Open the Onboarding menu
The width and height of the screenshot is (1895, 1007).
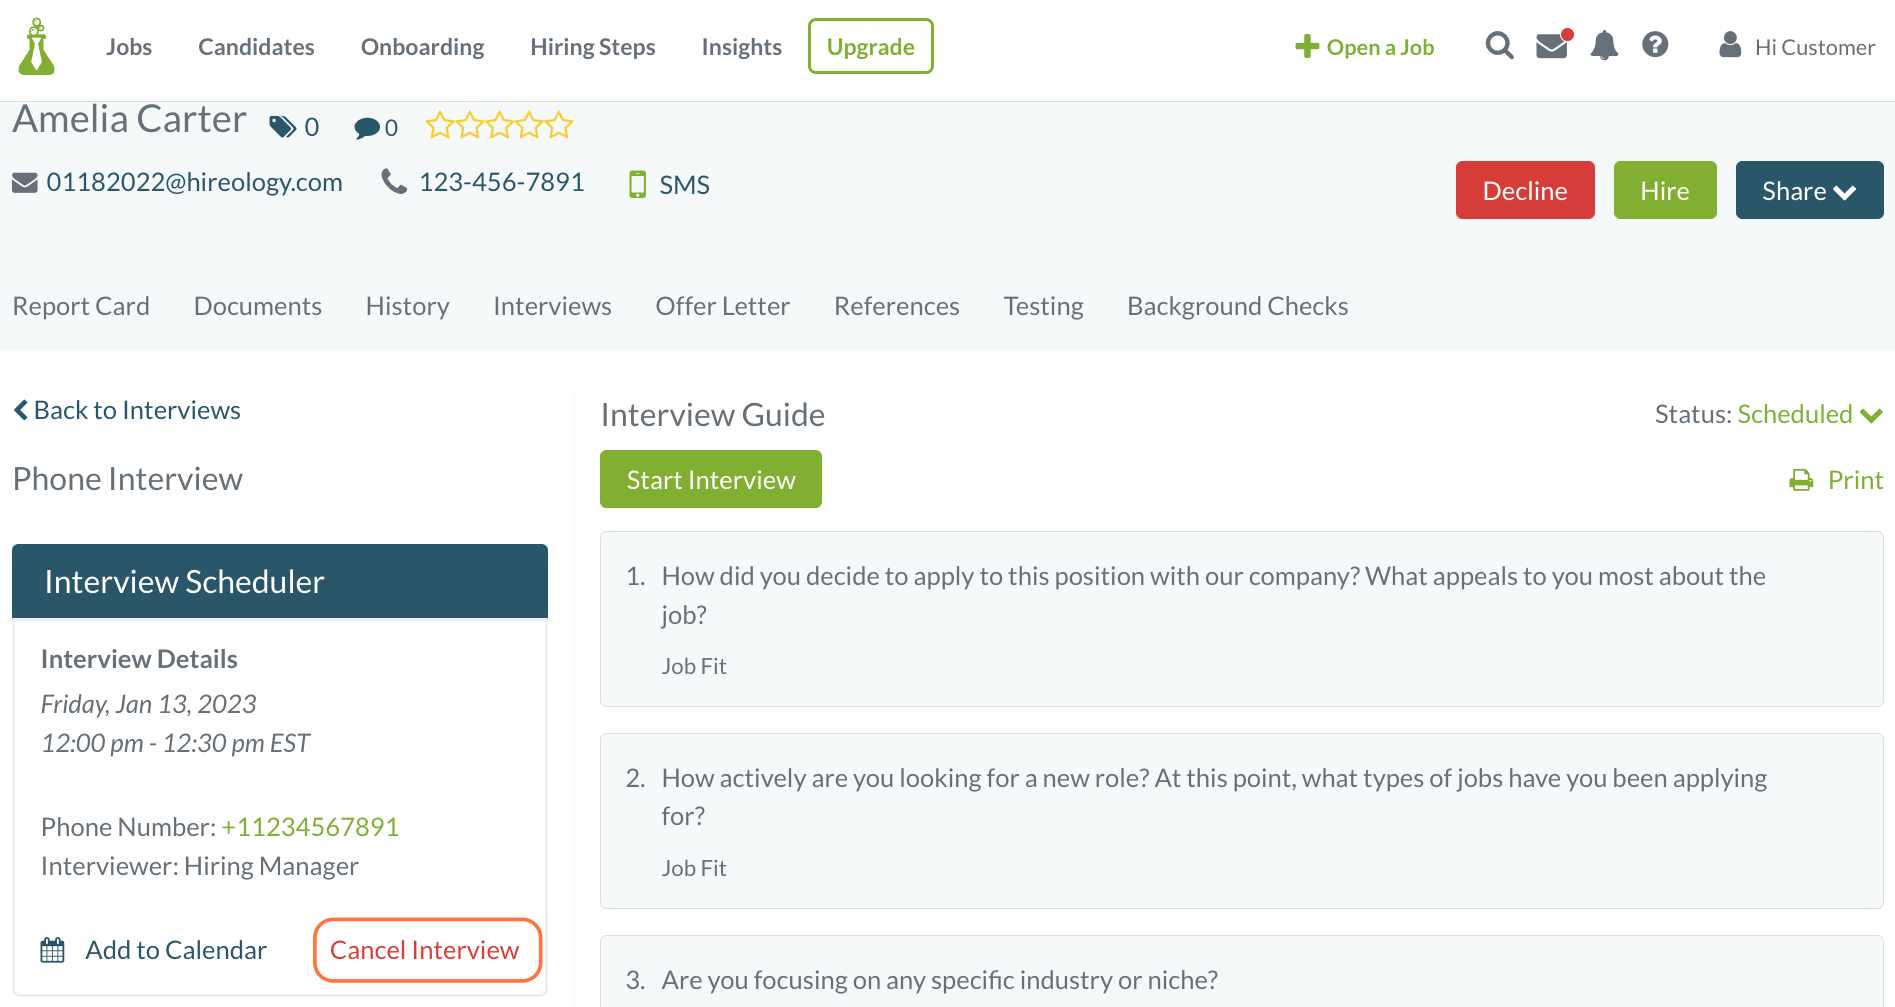422,47
